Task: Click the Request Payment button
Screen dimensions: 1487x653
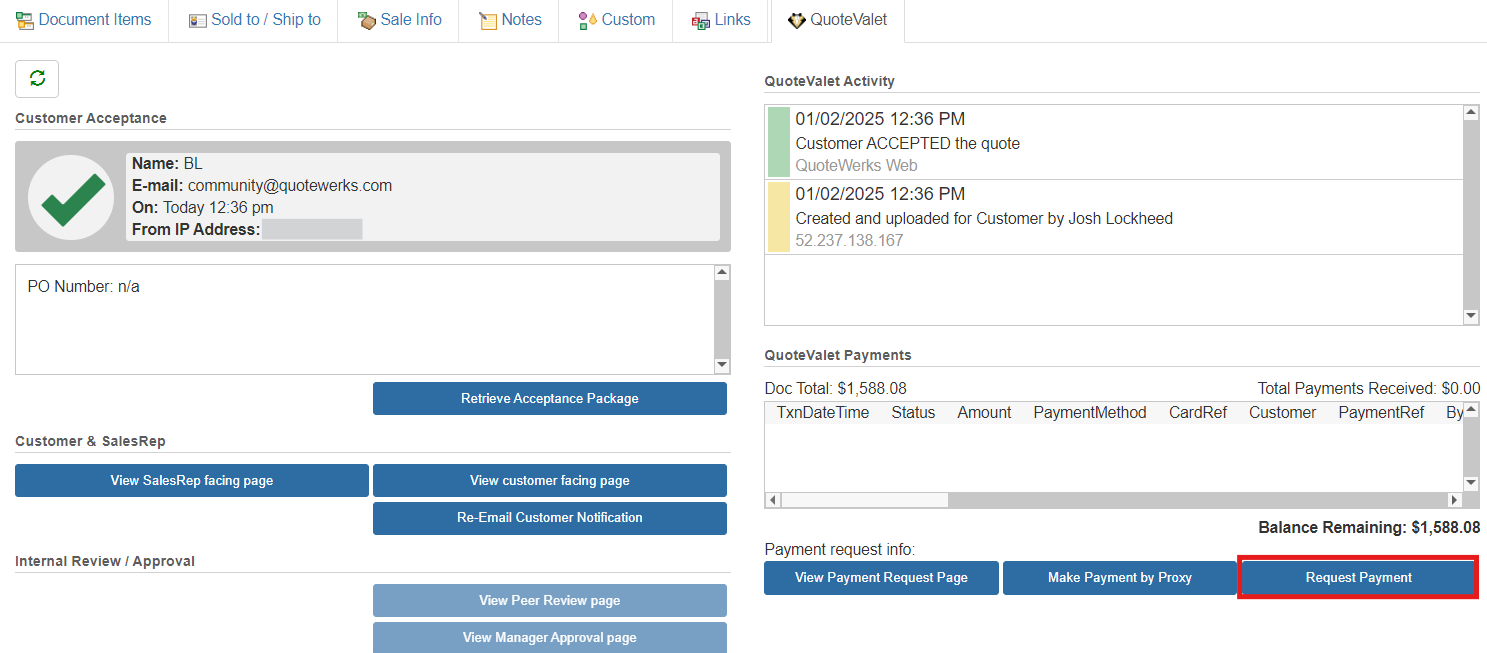Action: 1358,577
